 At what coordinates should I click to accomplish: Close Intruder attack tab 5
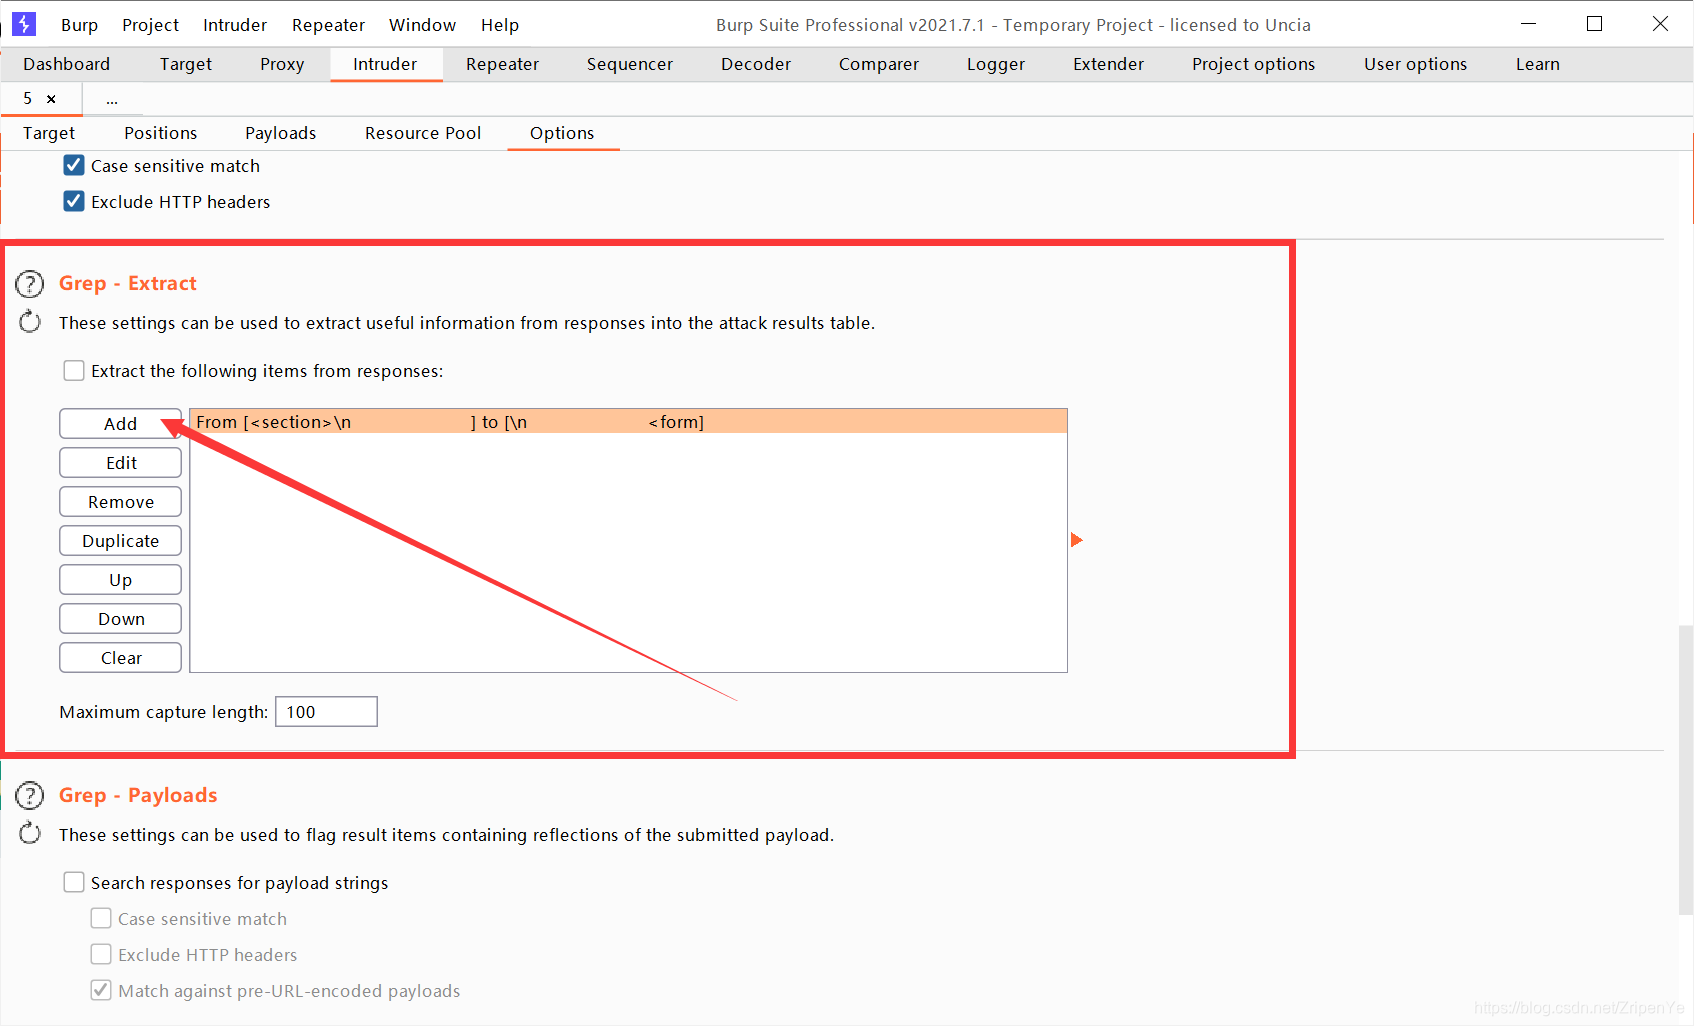[51, 99]
